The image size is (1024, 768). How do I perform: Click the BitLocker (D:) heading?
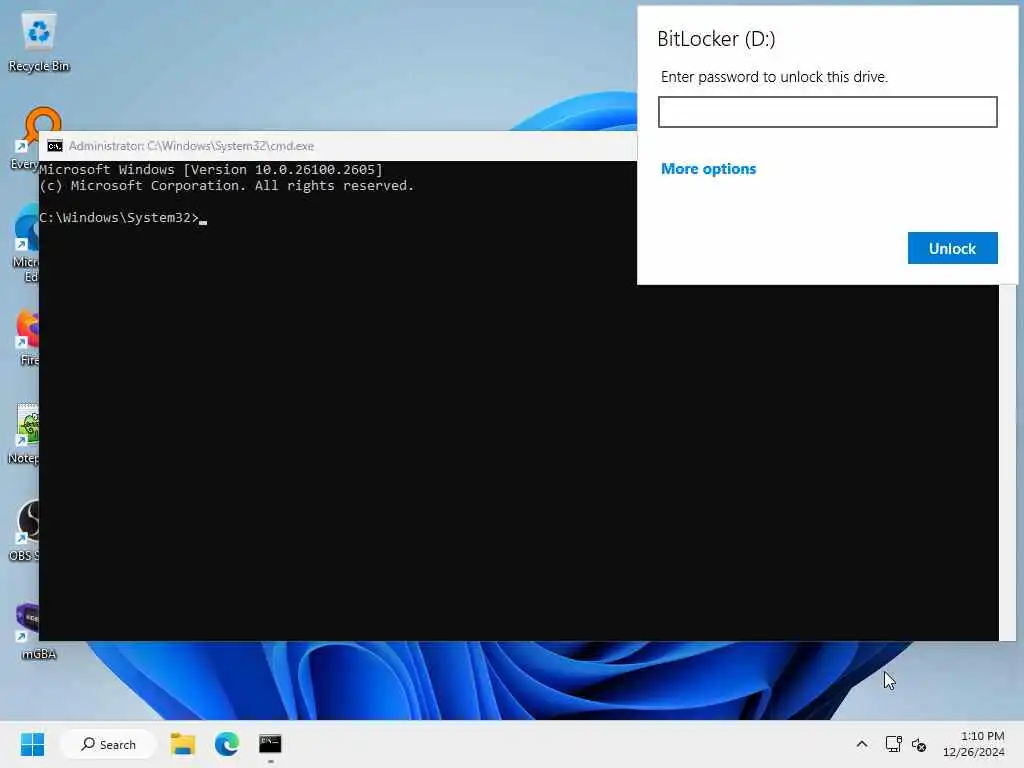[716, 39]
